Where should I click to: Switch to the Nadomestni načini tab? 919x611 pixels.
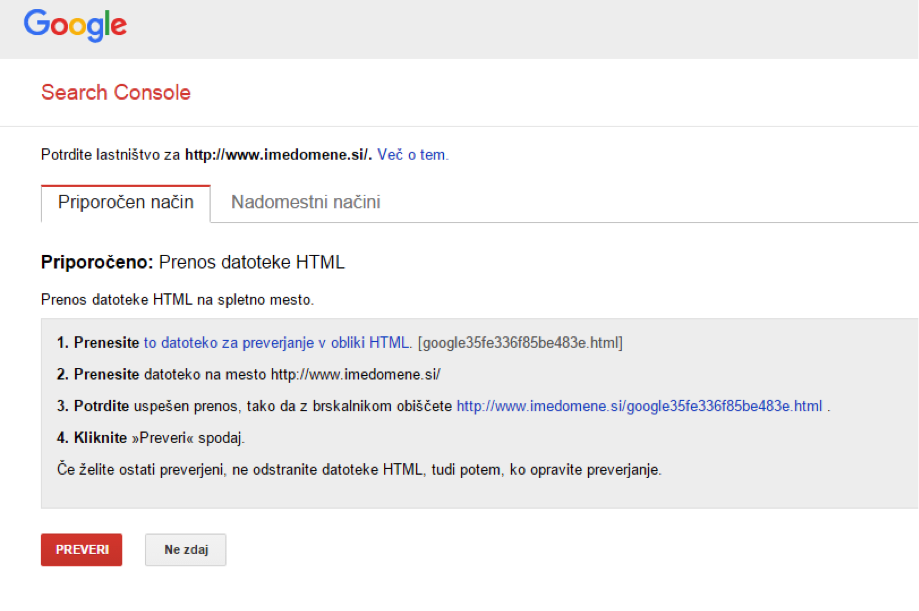point(305,202)
